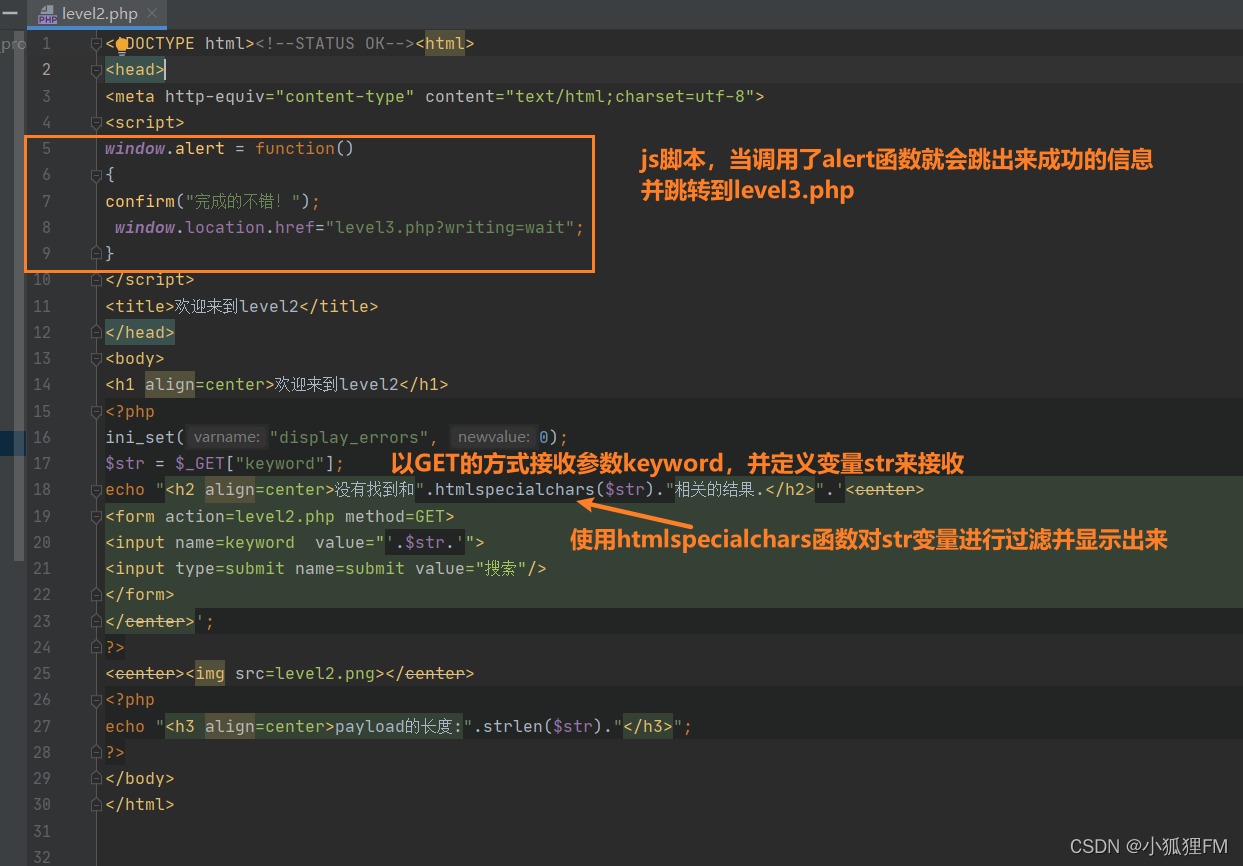The width and height of the screenshot is (1243, 866).
Task: Collapse the fold marker at line 1 DOCTYPE
Action: [x=96, y=44]
